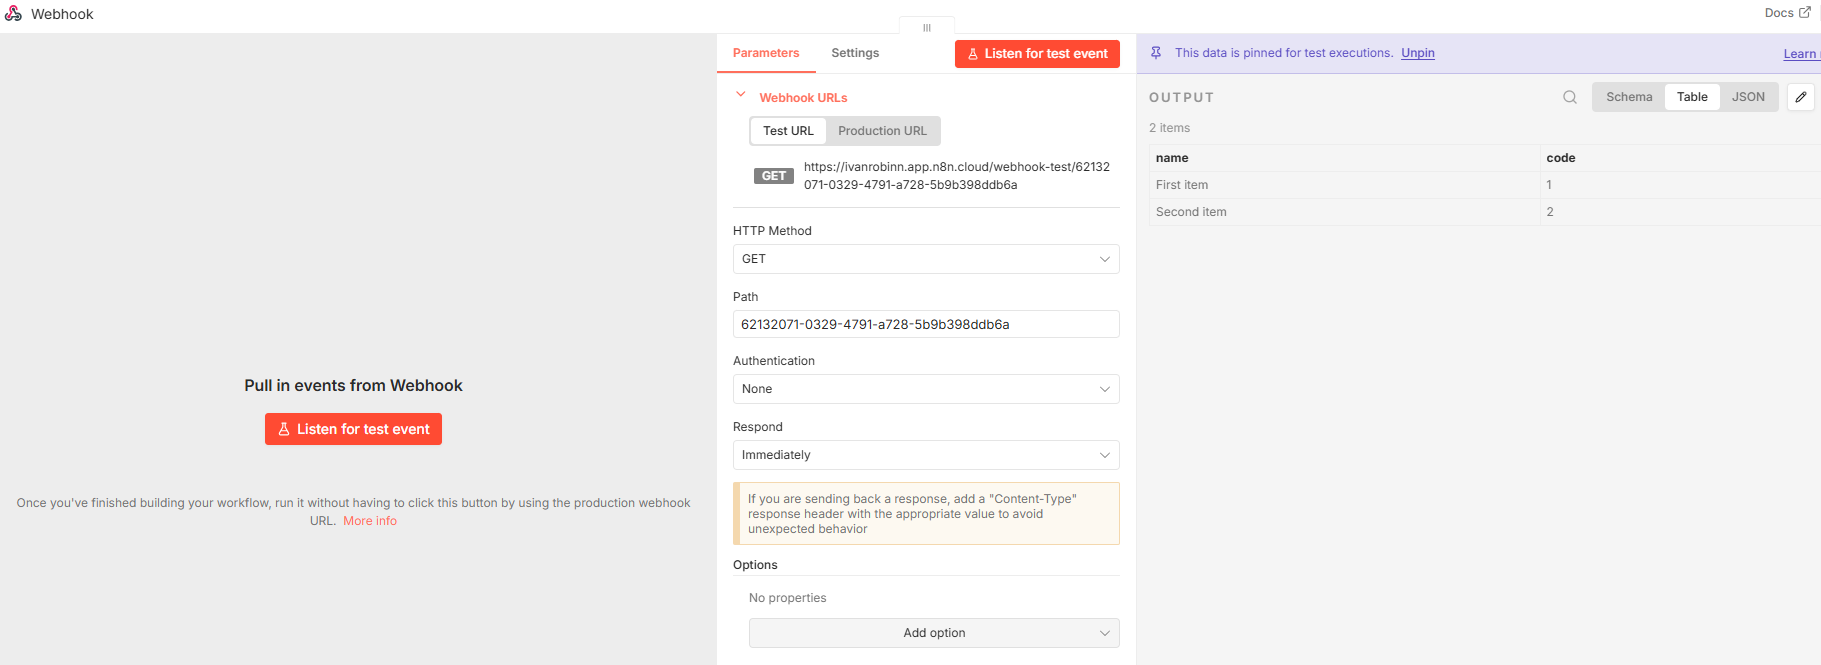Click code value 2 cell
The height and width of the screenshot is (665, 1821).
(1680, 212)
